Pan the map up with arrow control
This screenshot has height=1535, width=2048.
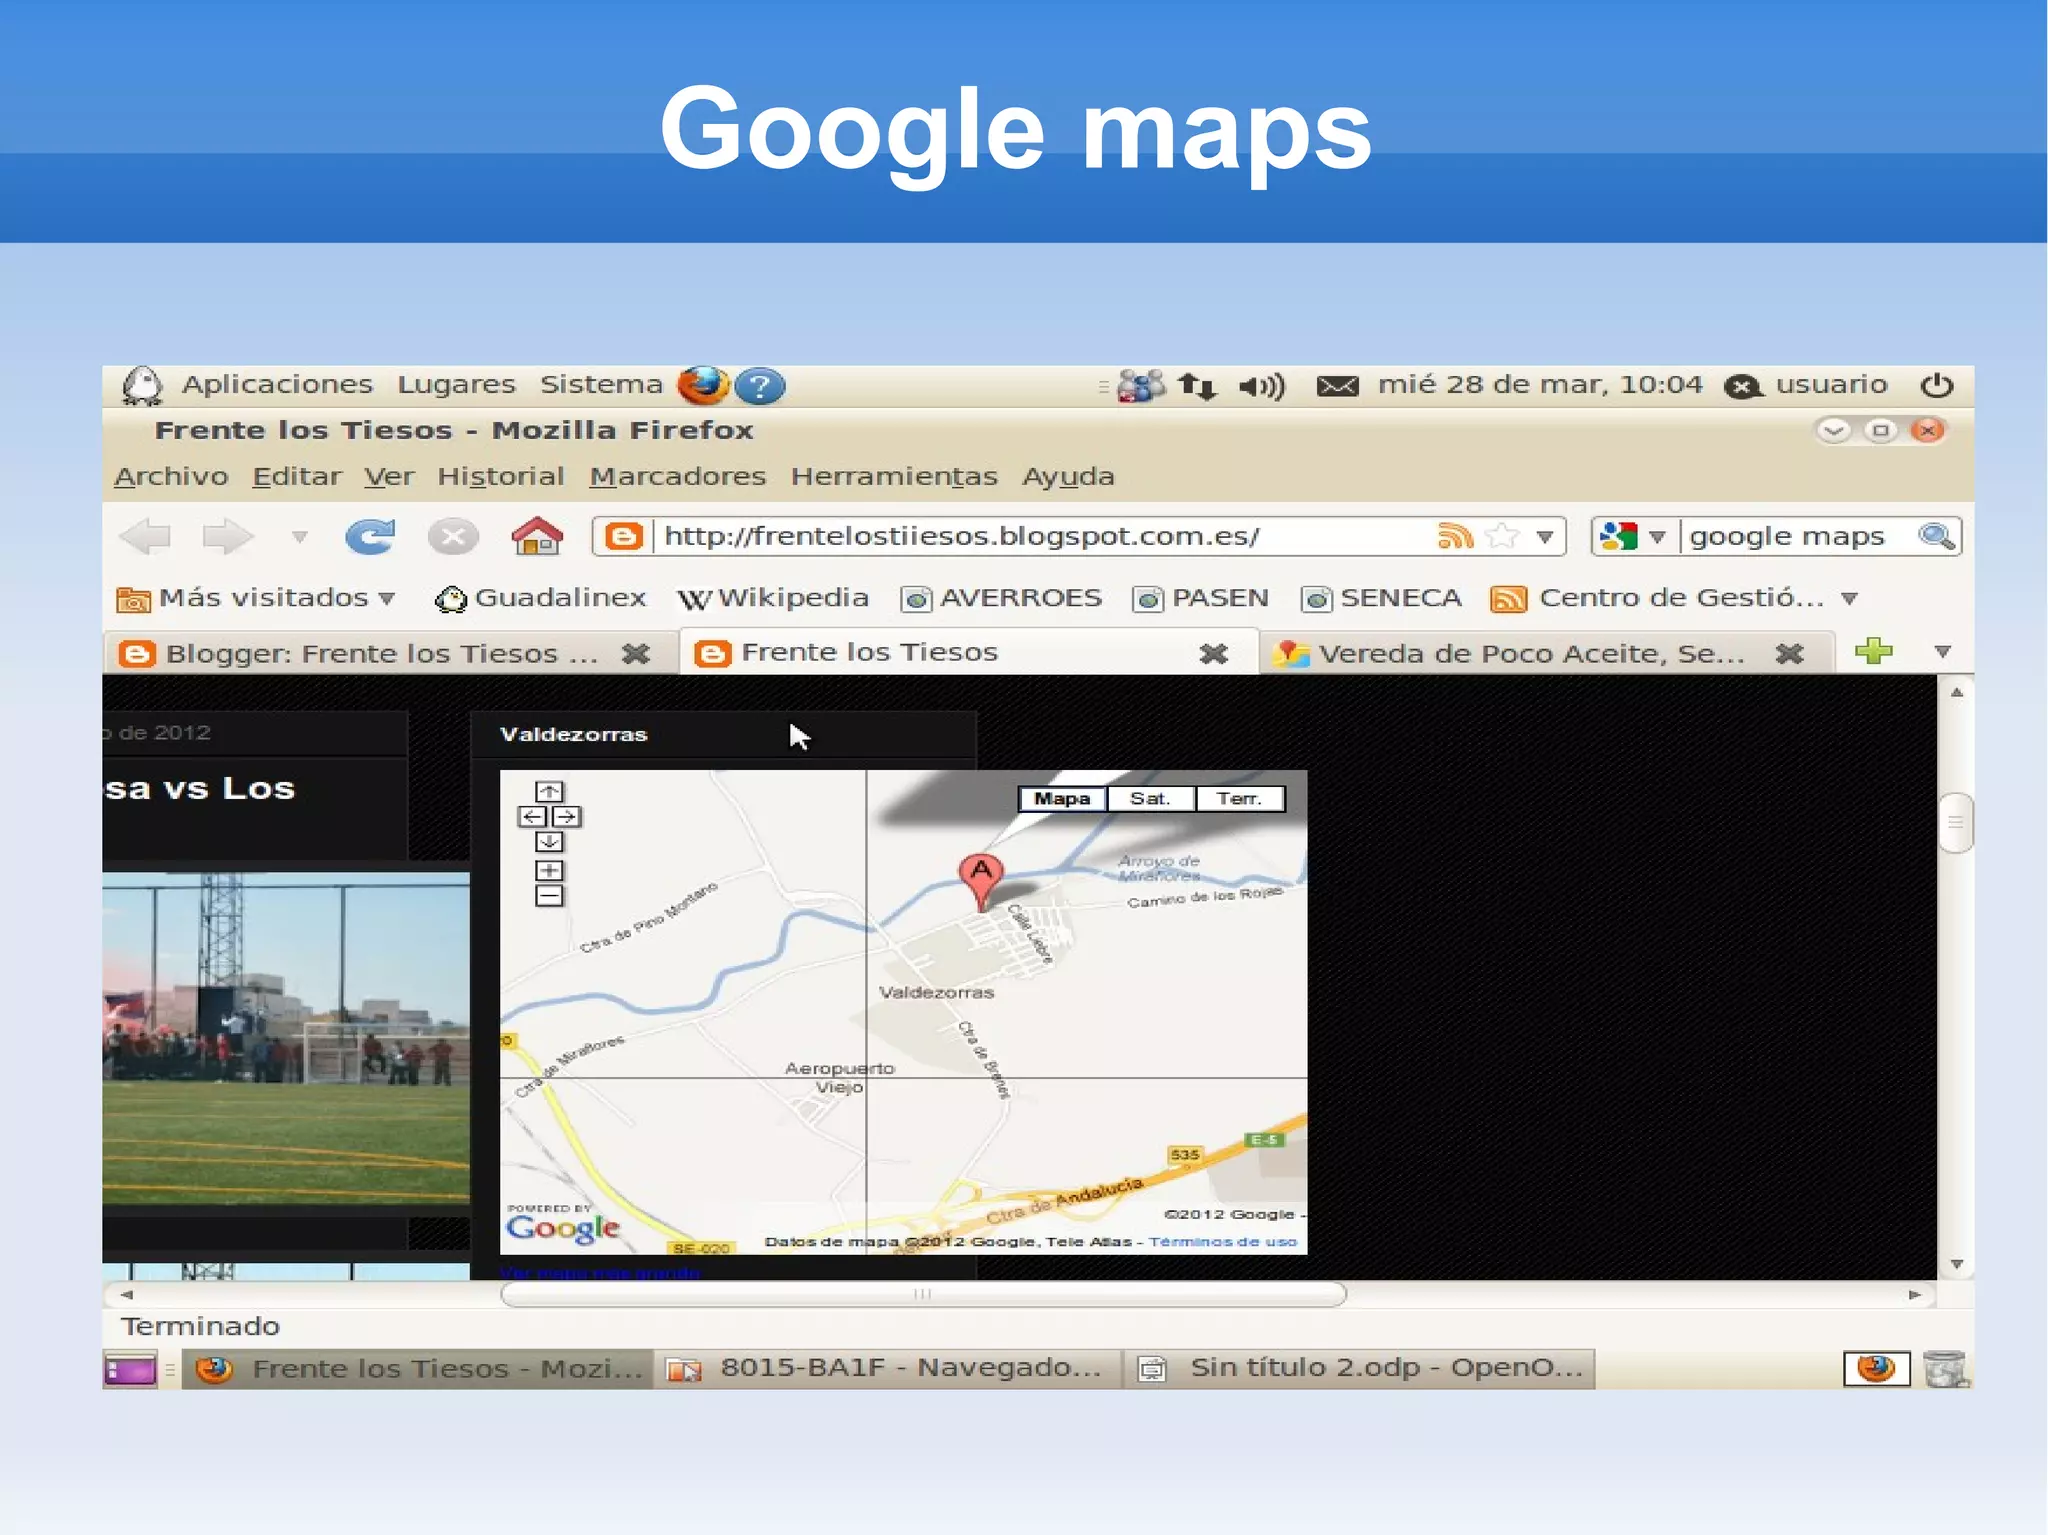(549, 792)
